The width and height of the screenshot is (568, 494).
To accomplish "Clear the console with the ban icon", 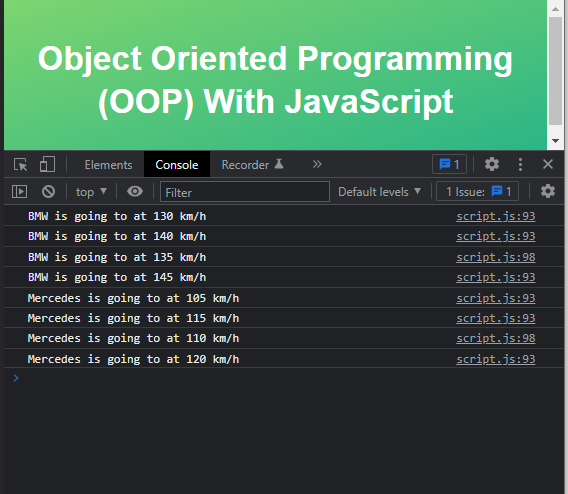I will 48,192.
